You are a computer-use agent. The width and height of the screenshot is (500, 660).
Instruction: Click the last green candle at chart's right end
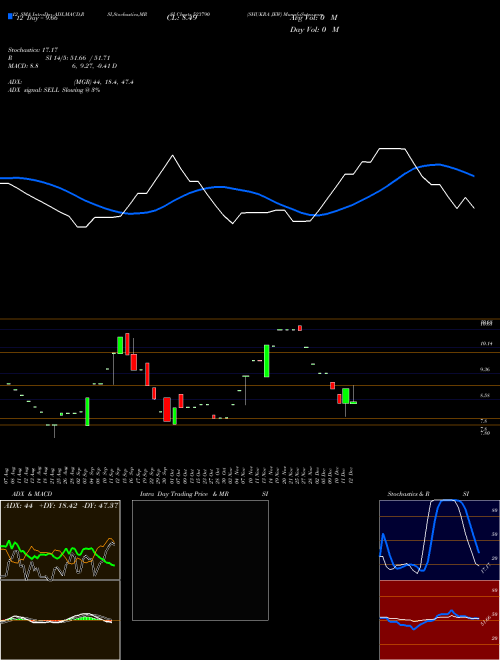pos(354,403)
